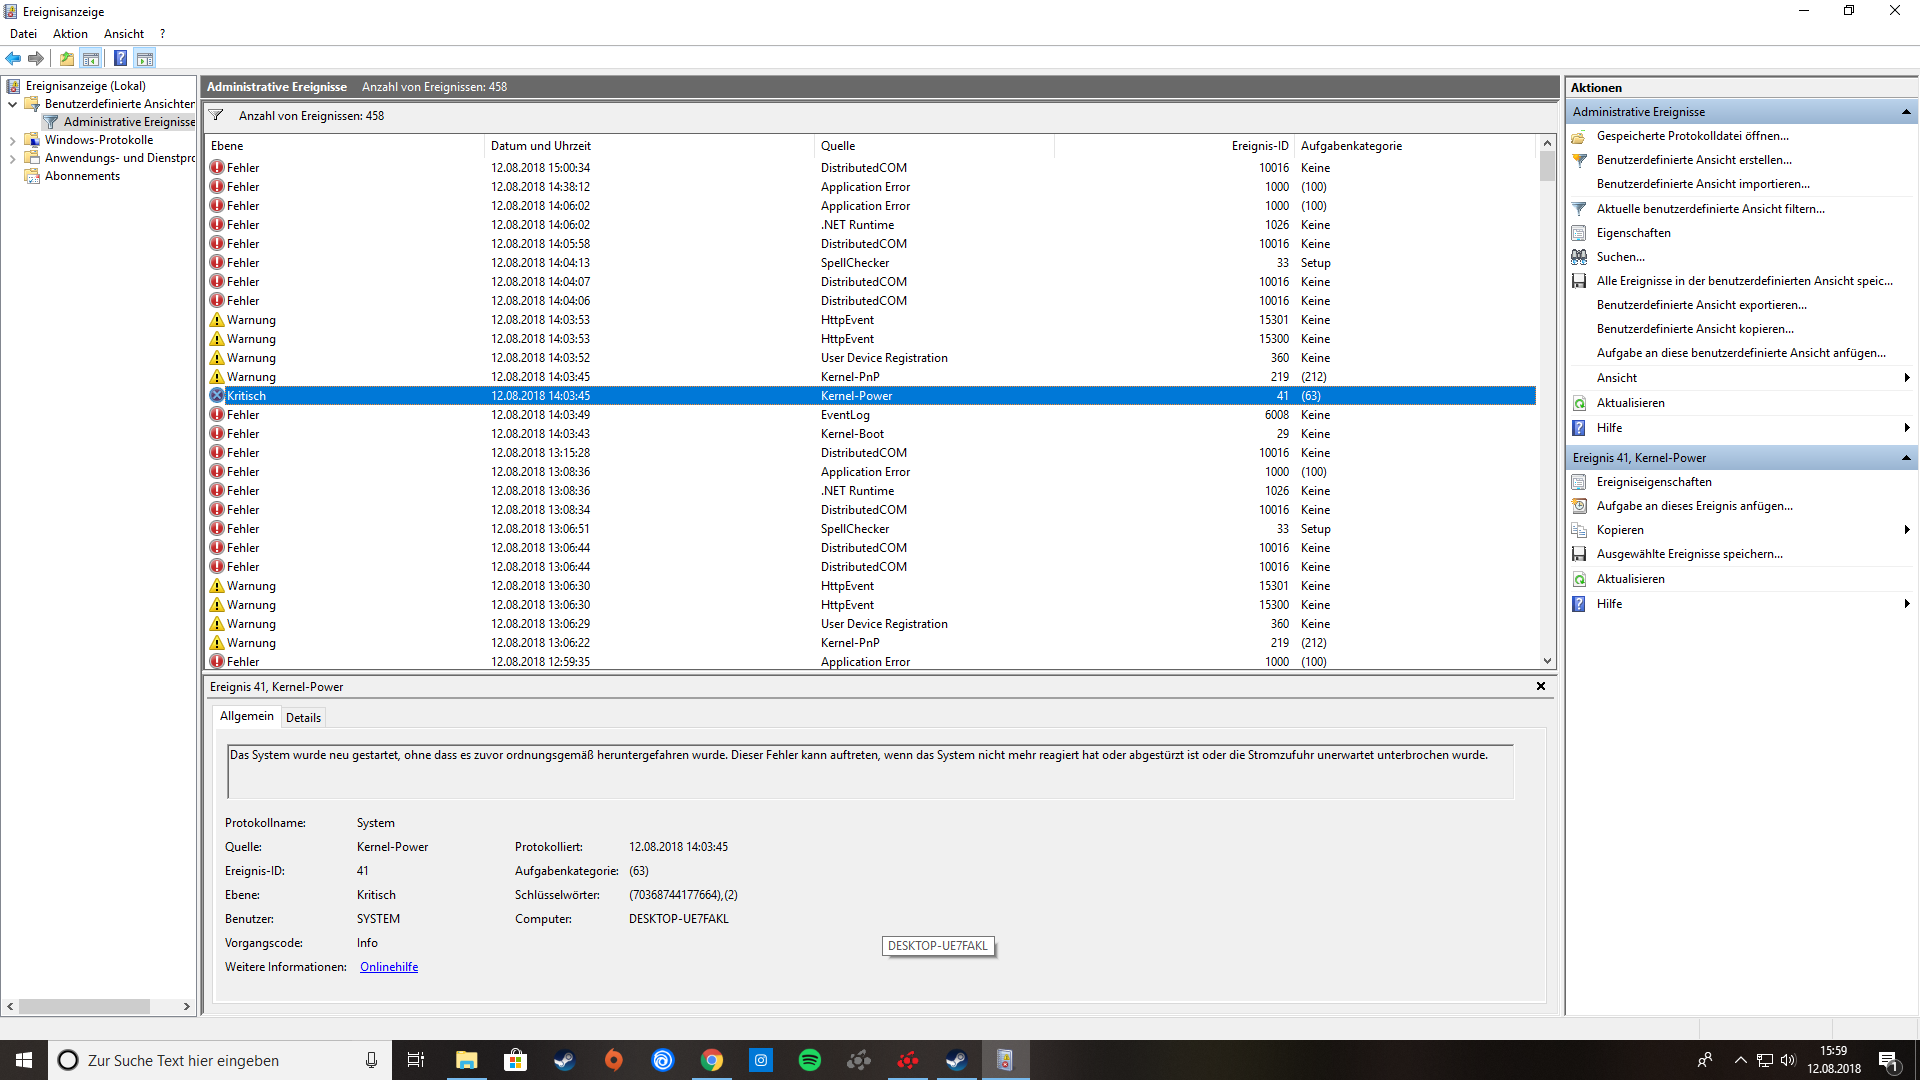This screenshot has width=1920, height=1080.
Task: Switch to the Details tab
Action: click(303, 717)
